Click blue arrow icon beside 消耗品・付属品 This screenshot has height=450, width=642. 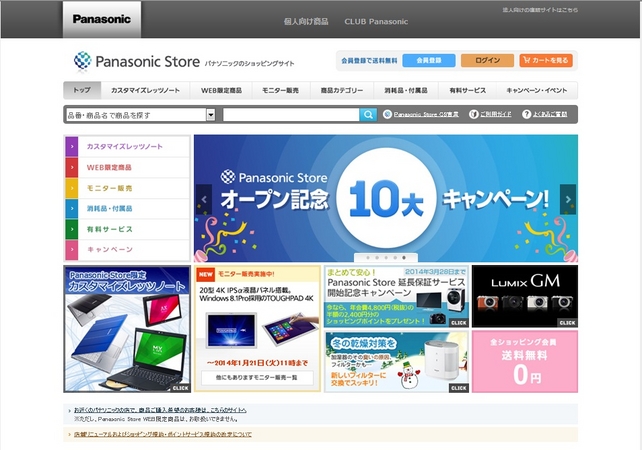click(72, 209)
